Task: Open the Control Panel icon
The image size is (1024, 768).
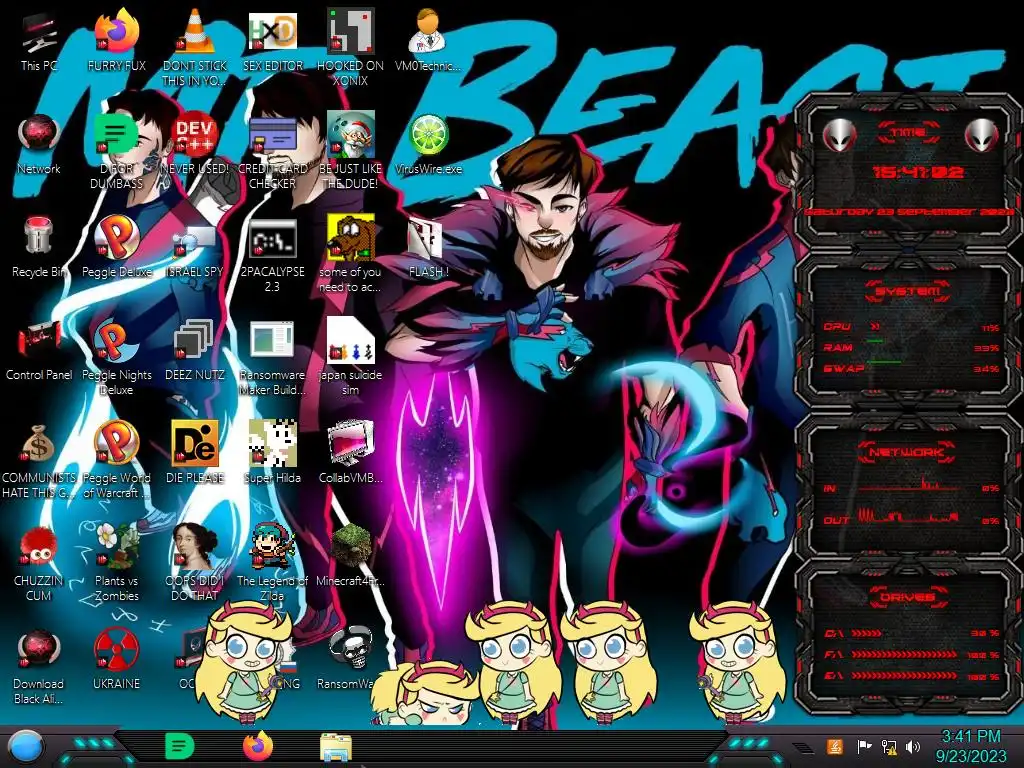Action: (39, 340)
